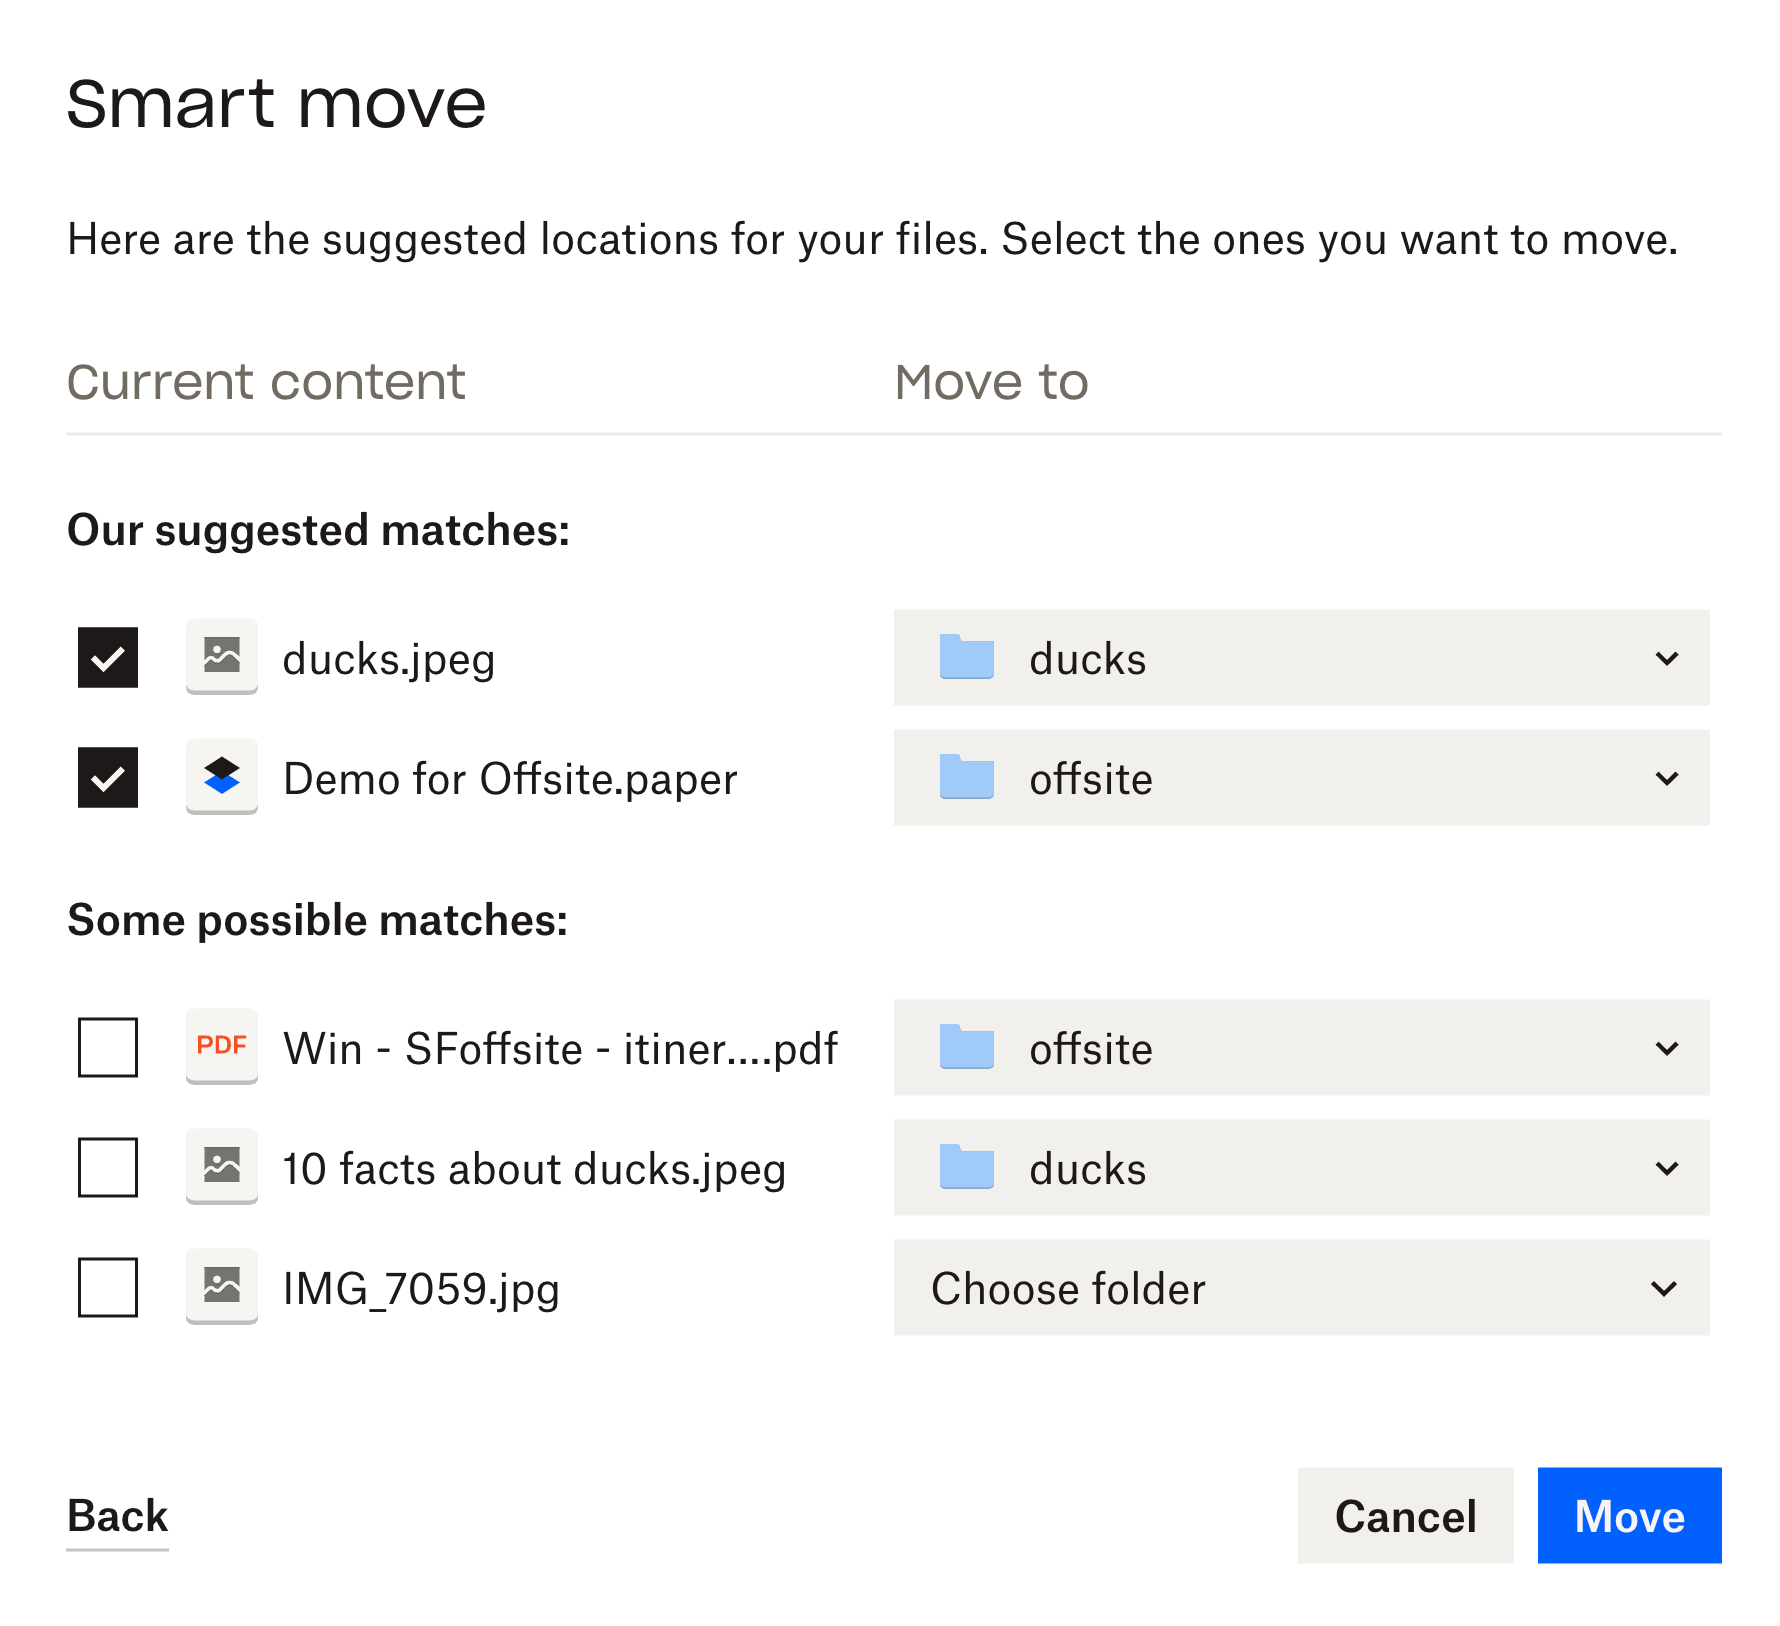Viewport: 1780px width, 1626px height.
Task: Open the destination dropdown for ducks.jpeg
Action: click(x=1666, y=658)
